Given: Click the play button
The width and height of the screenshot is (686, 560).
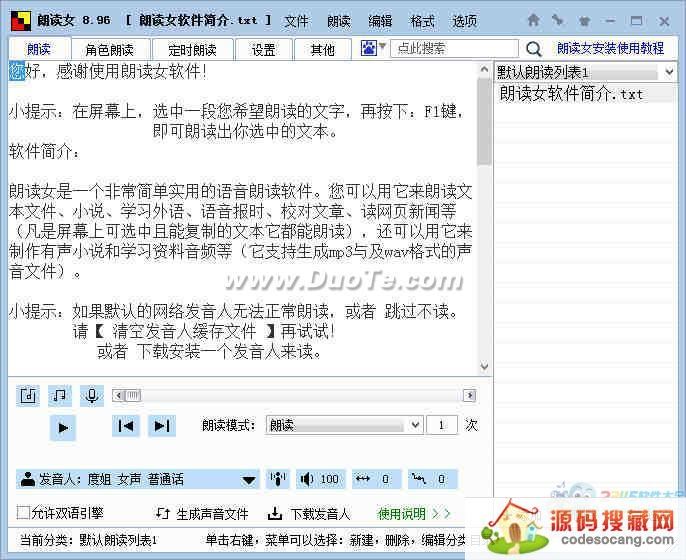Looking at the screenshot, I should tap(62, 427).
